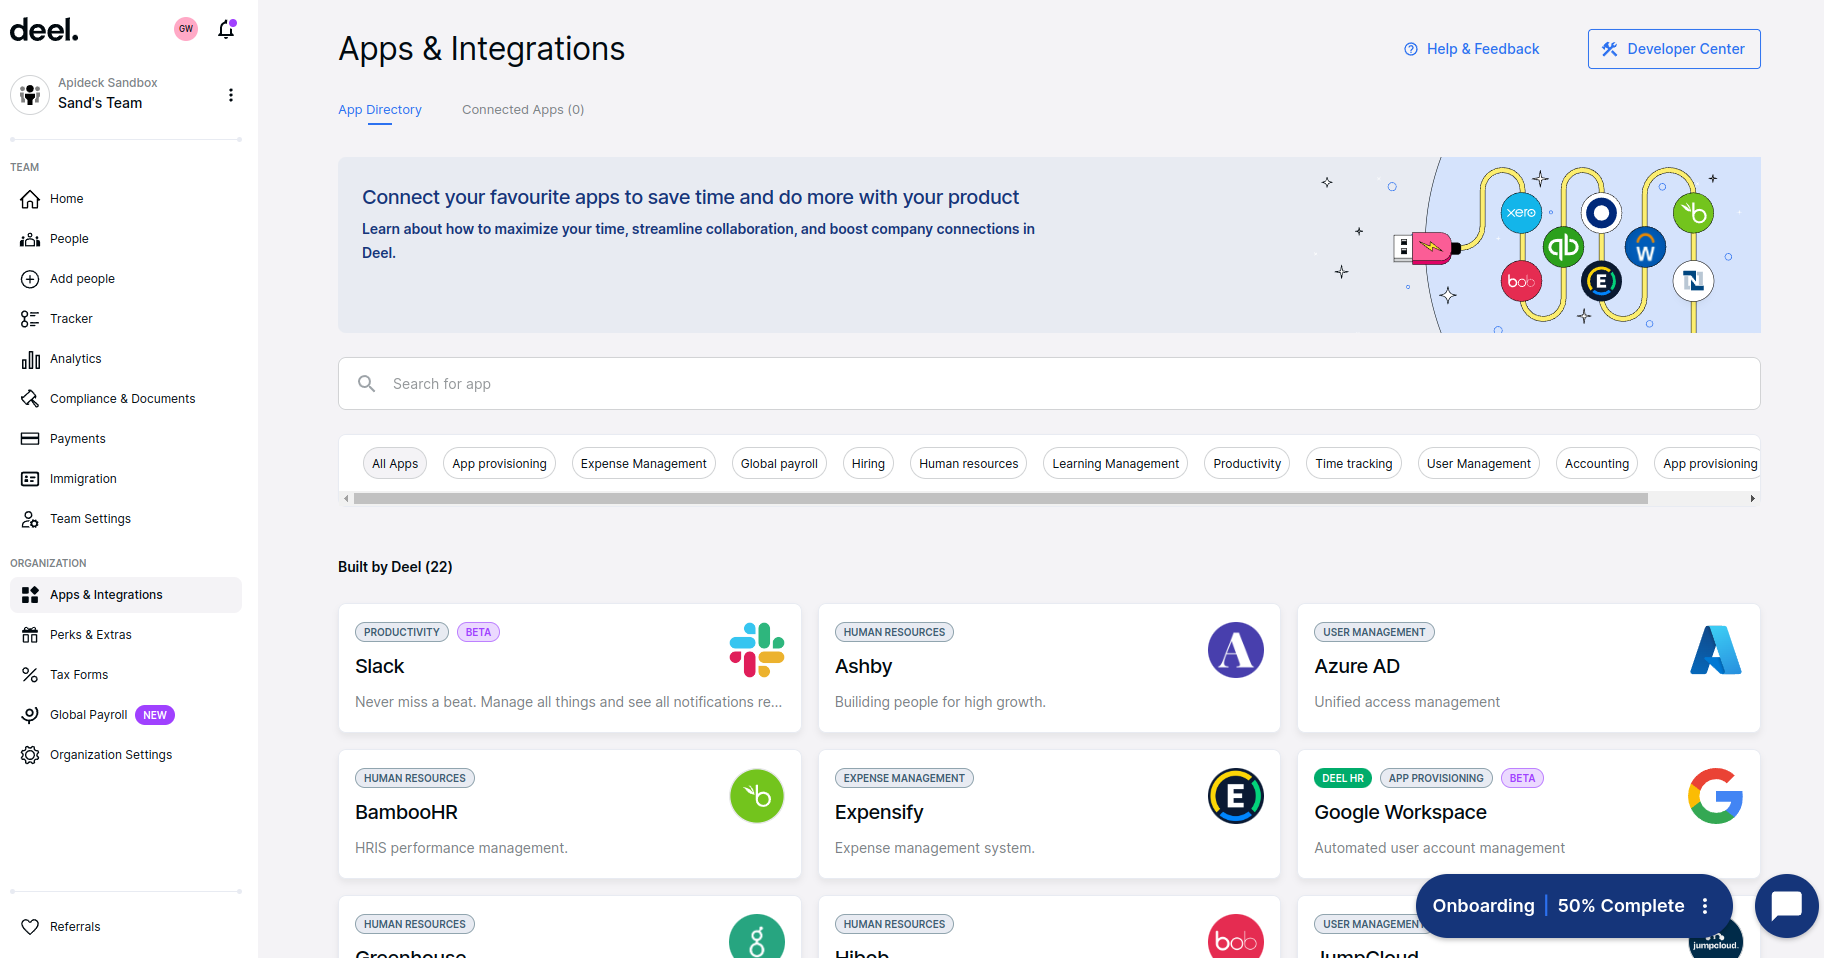Open the Help & Feedback link
1824x958 pixels.
[1471, 49]
